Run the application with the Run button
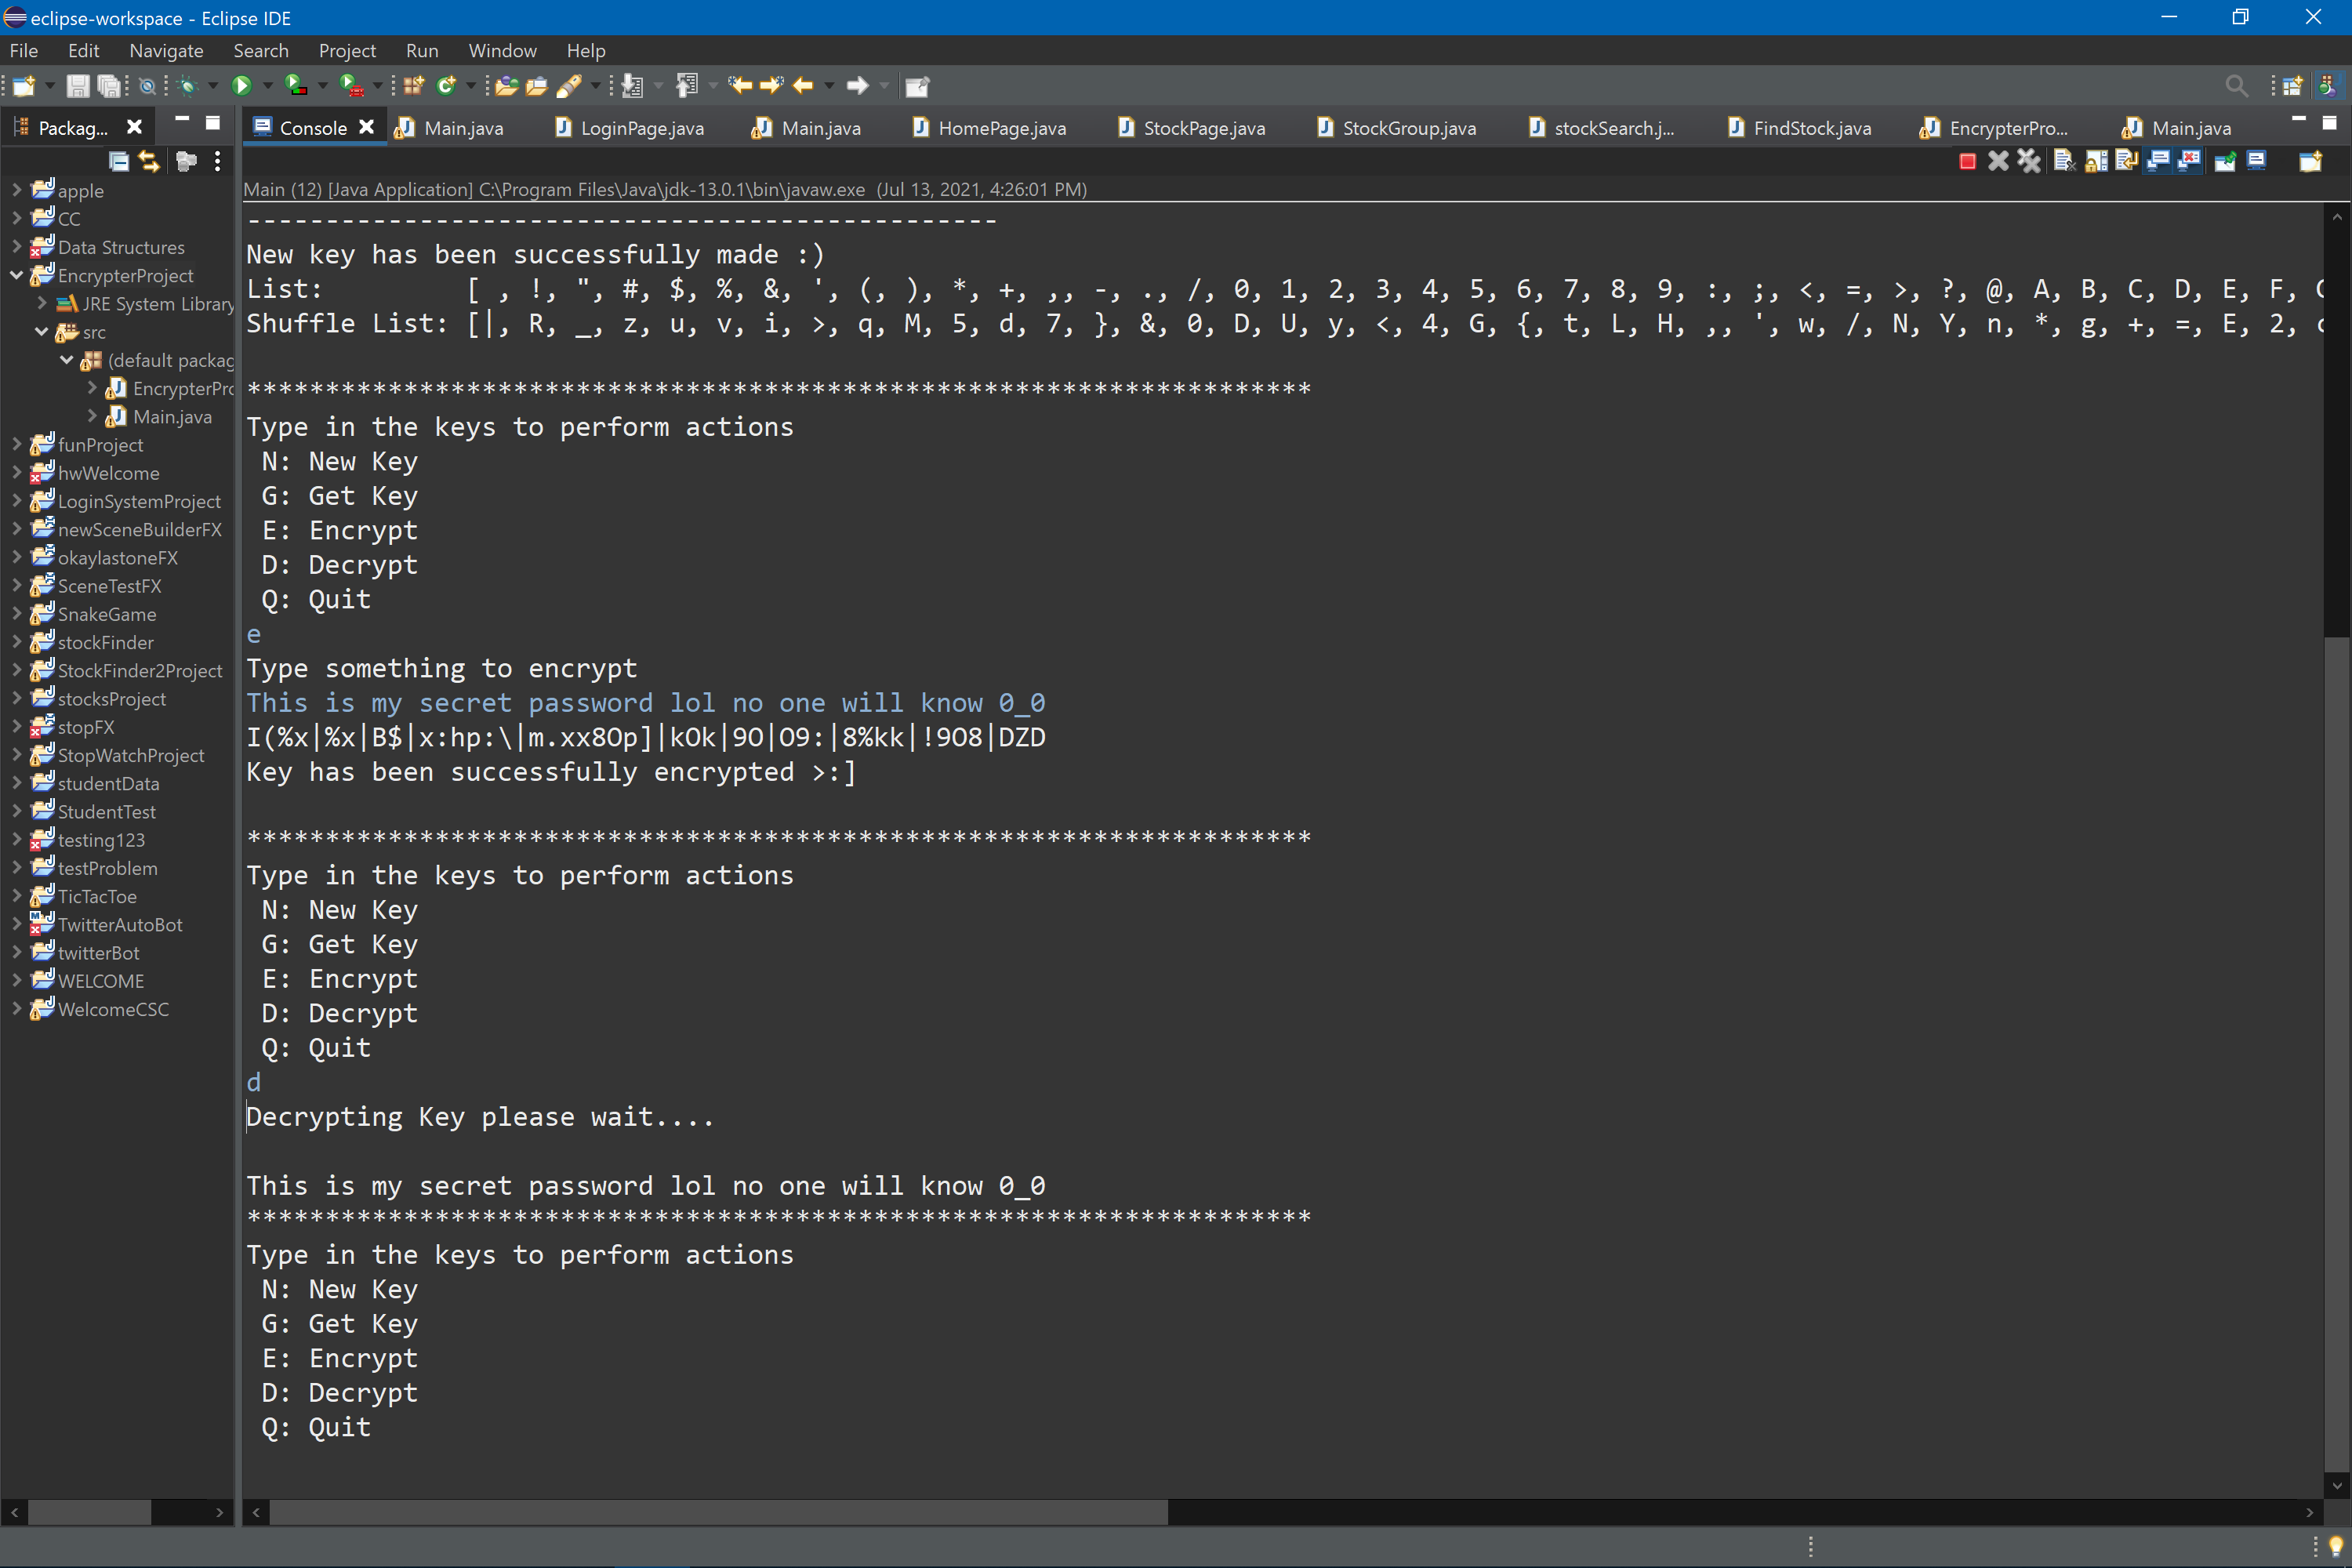Viewport: 2352px width, 1568px height. [244, 86]
